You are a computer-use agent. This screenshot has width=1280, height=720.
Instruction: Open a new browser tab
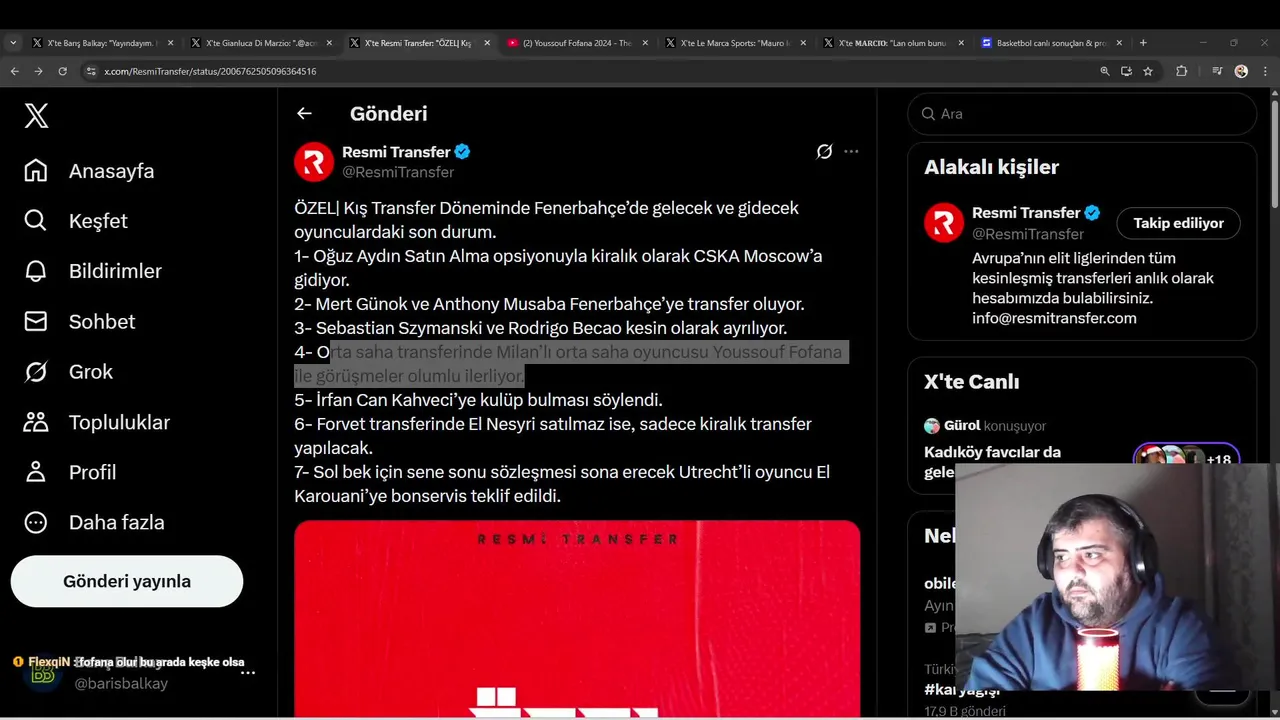1143,43
